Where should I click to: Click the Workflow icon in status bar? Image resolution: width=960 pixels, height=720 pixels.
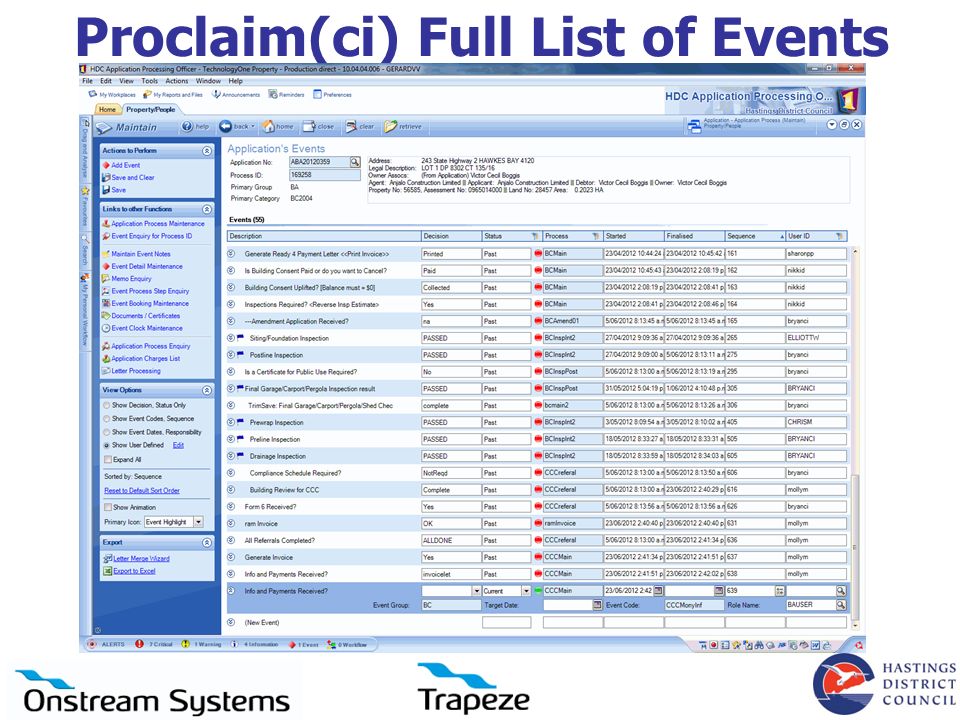pos(331,644)
